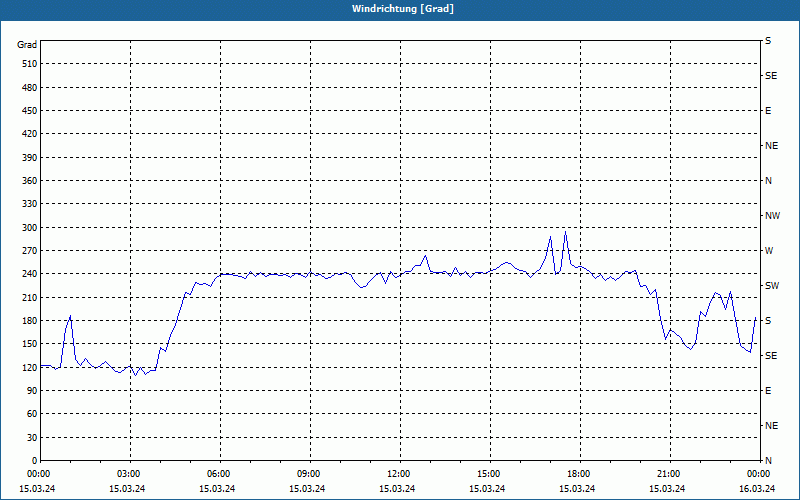Image resolution: width=800 pixels, height=500 pixels.
Task: Click the 03:00 time label
Action: (131, 474)
